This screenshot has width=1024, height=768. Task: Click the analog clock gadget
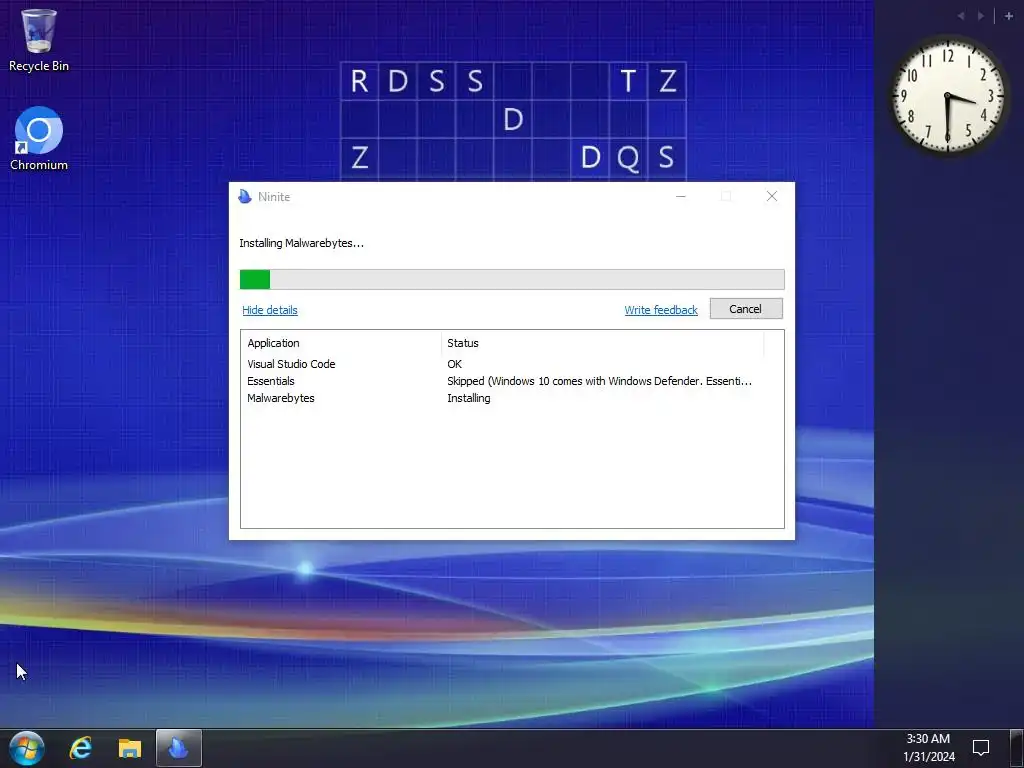point(948,97)
